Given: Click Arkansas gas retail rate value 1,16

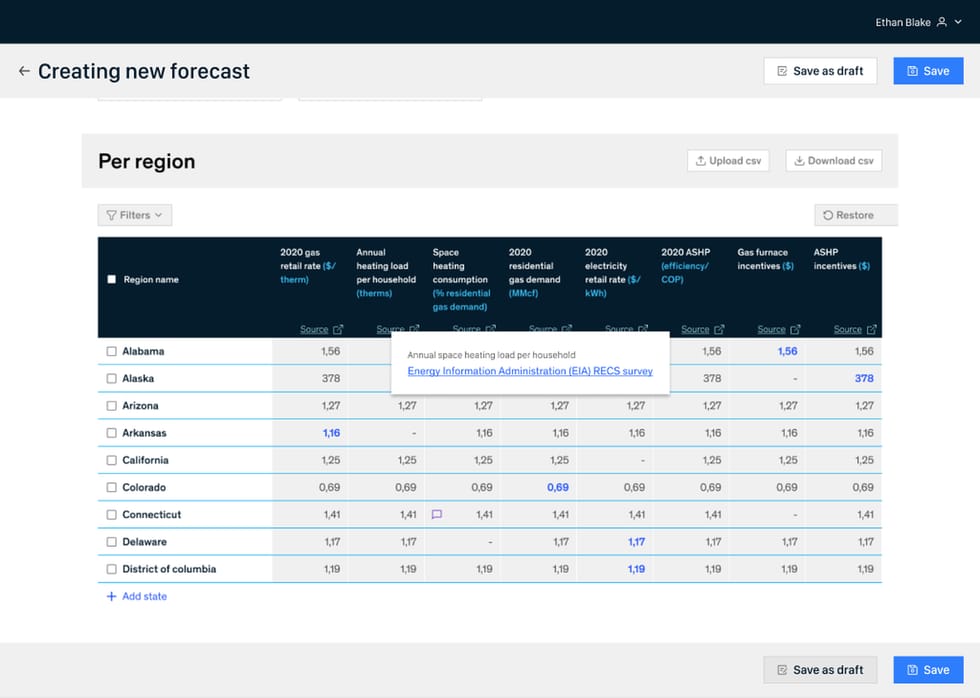Looking at the screenshot, I should pyautogui.click(x=331, y=432).
